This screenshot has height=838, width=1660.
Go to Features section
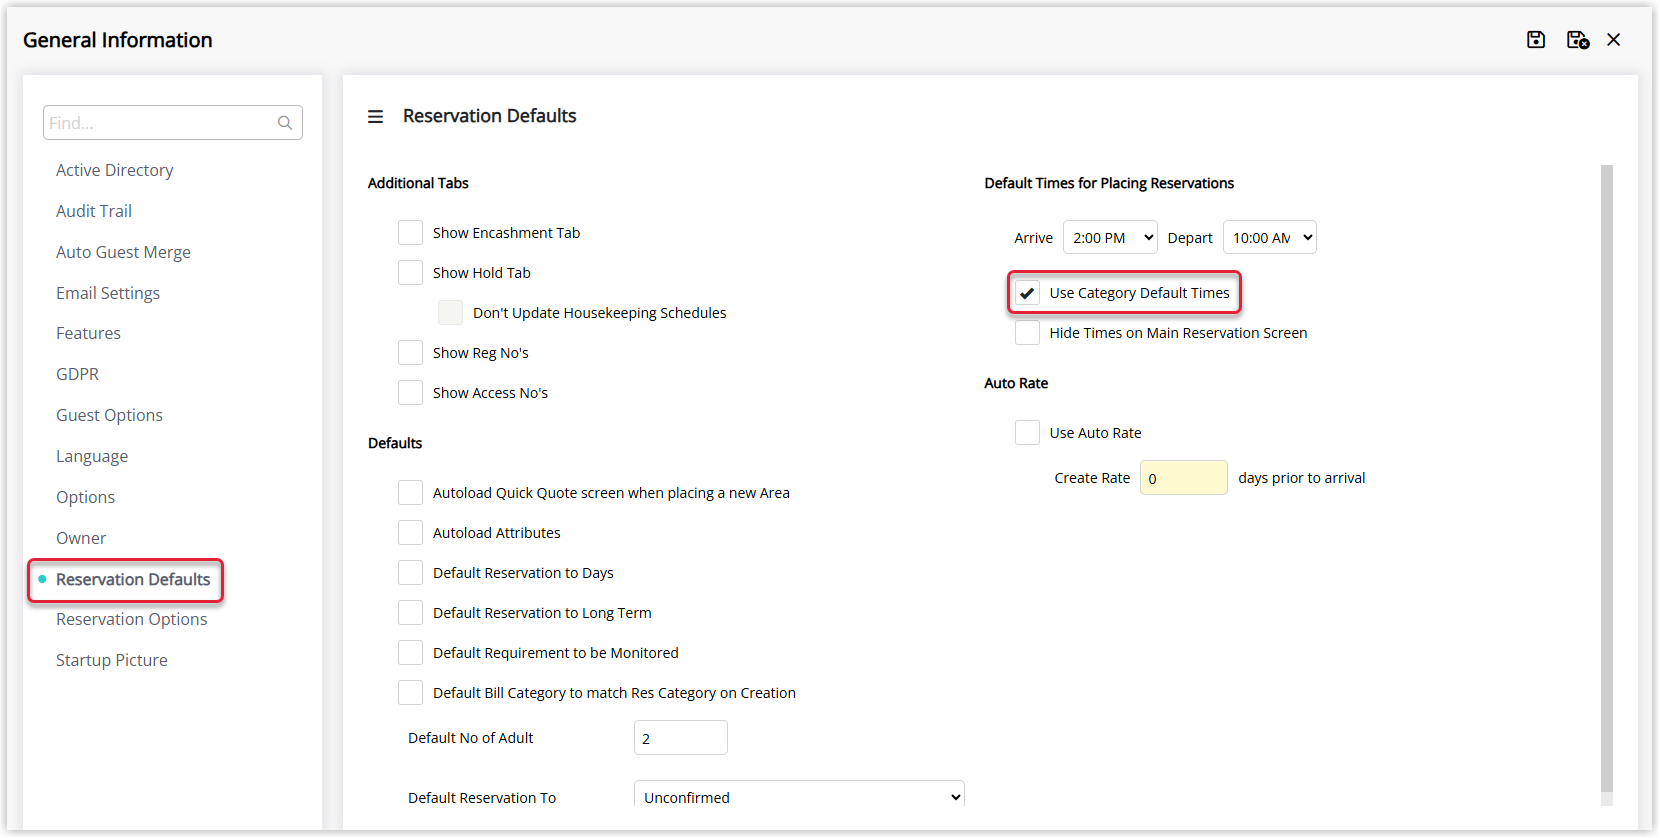click(x=88, y=333)
